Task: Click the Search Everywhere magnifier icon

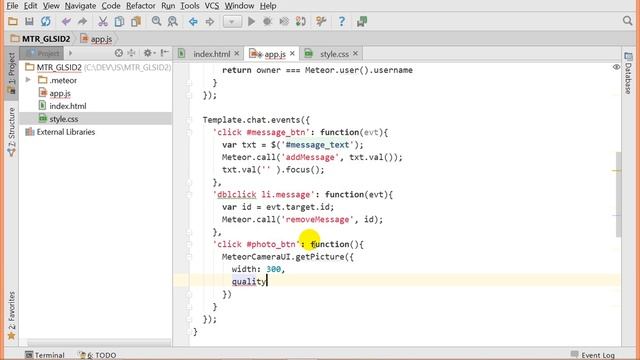Action: tap(627, 21)
